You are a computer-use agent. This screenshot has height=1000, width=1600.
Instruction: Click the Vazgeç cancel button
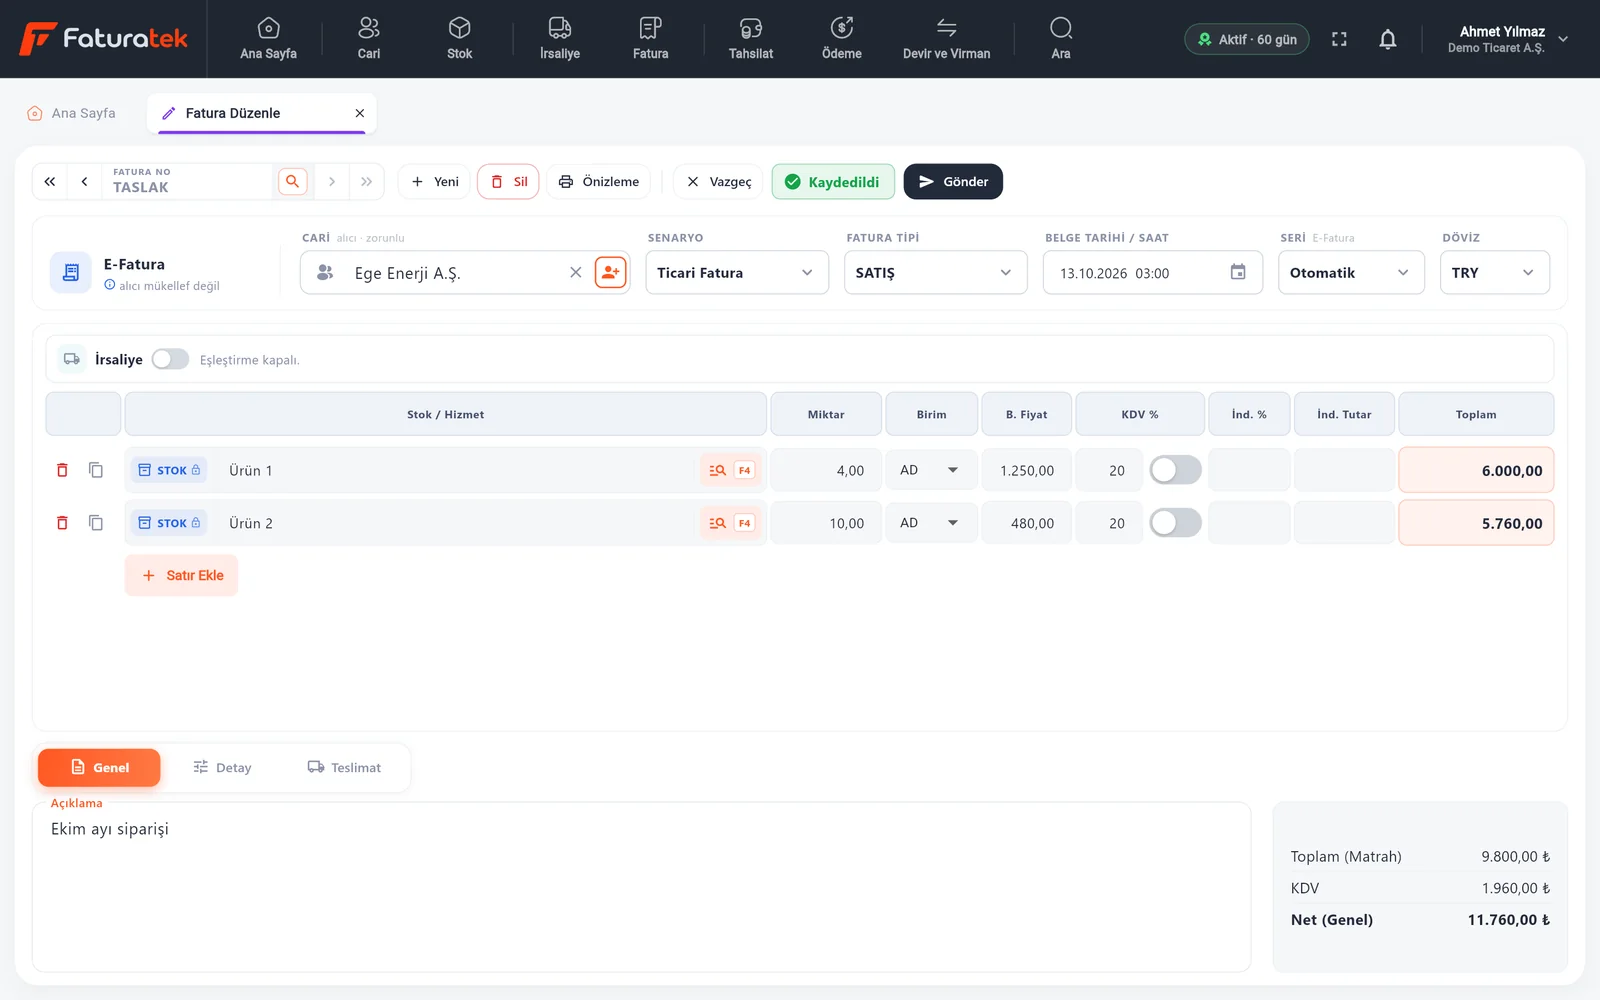[718, 181]
